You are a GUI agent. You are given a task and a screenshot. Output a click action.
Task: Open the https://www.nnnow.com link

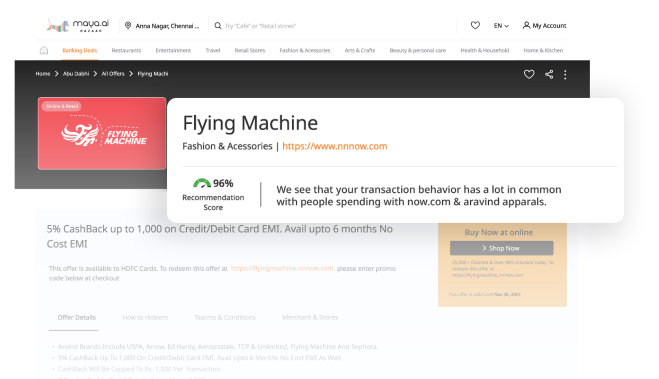tap(335, 146)
